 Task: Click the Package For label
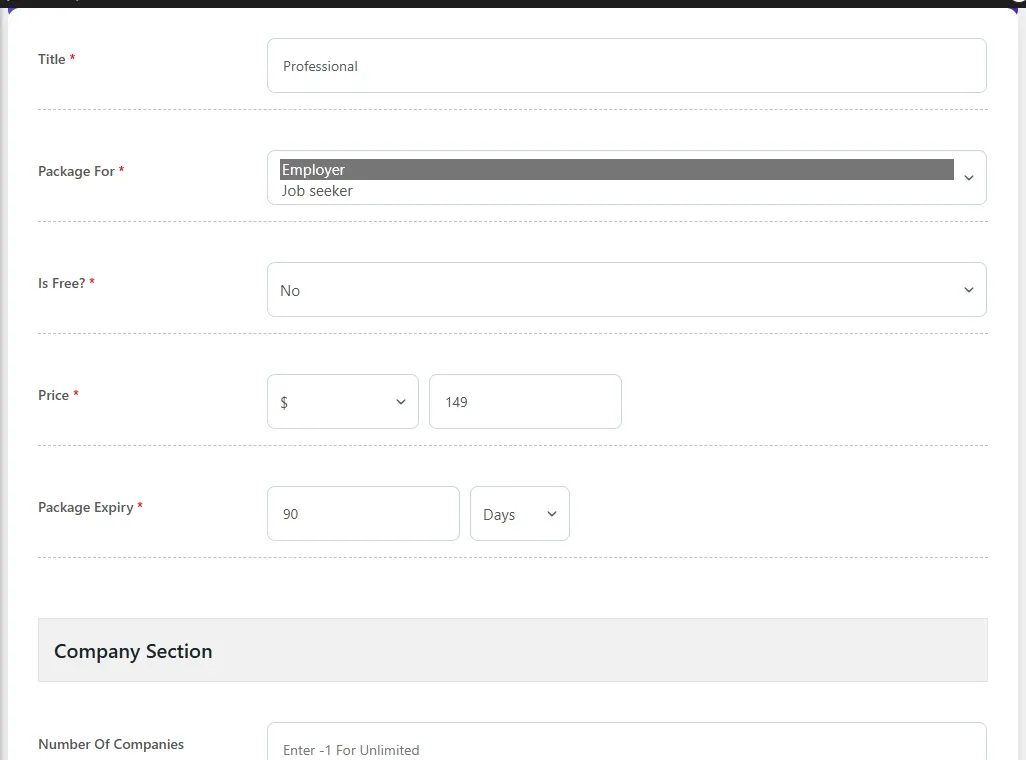click(x=76, y=172)
